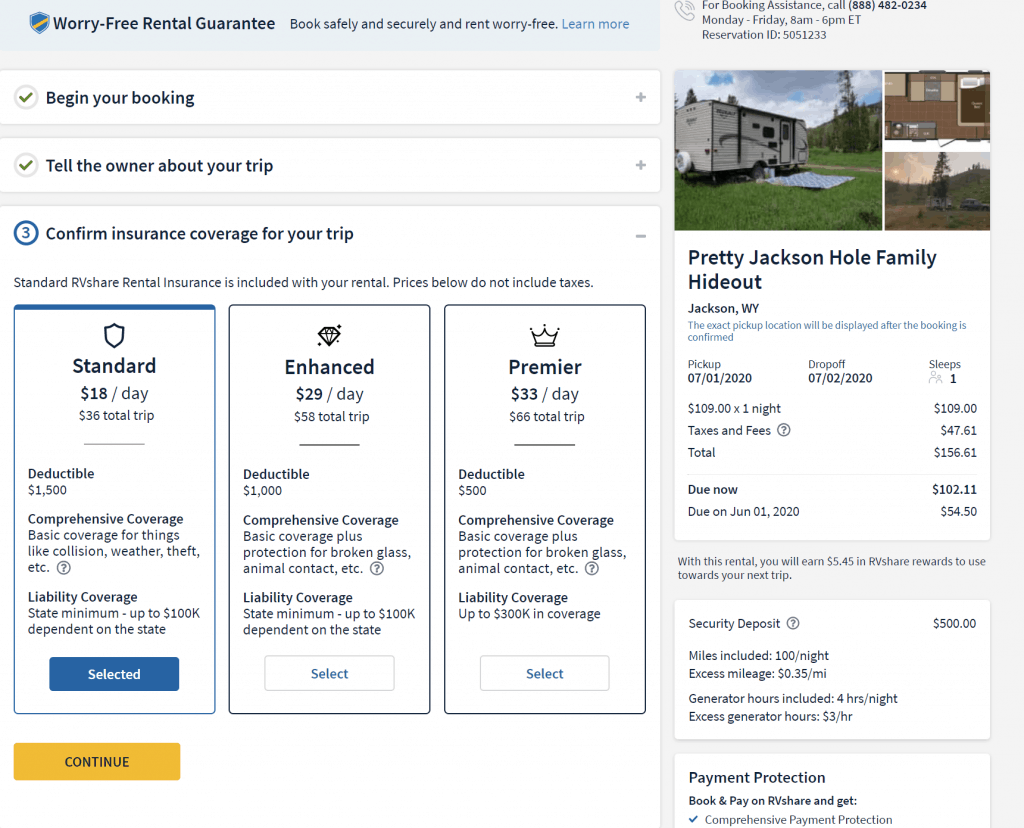Click the Enhanced plan title
The image size is (1024, 828).
click(x=329, y=367)
